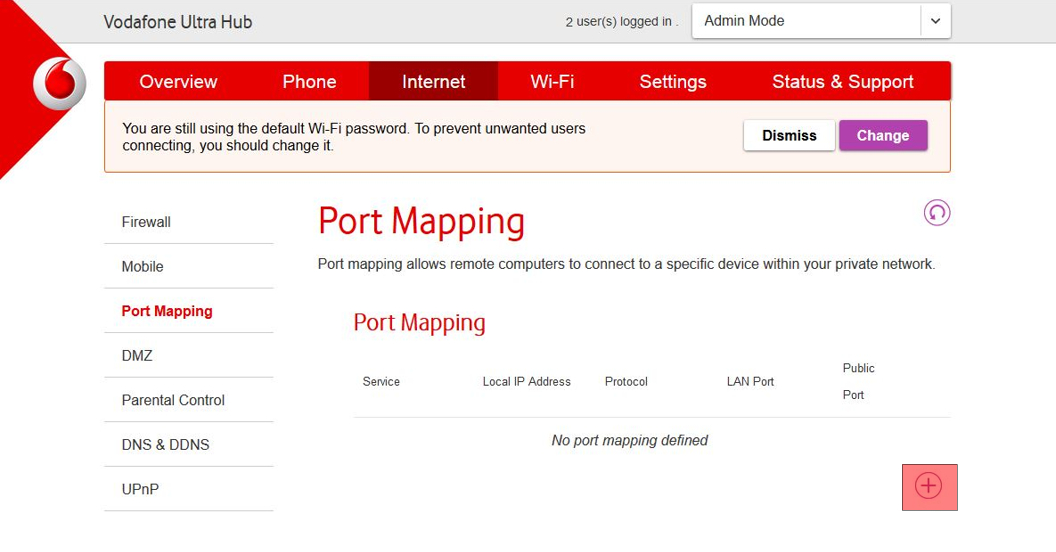Go to Parental Control settings
Screen dimensions: 1056x552
[x=173, y=400]
